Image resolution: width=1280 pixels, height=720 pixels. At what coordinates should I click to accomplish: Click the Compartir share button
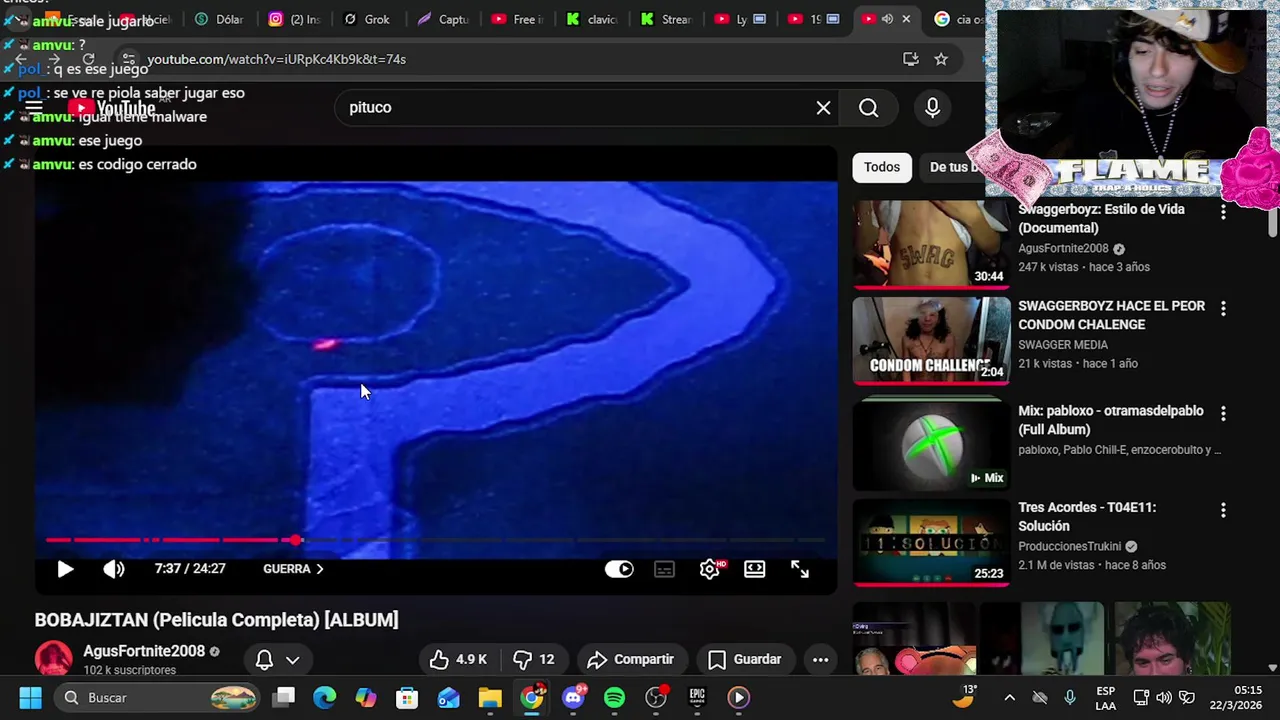pyautogui.click(x=631, y=659)
